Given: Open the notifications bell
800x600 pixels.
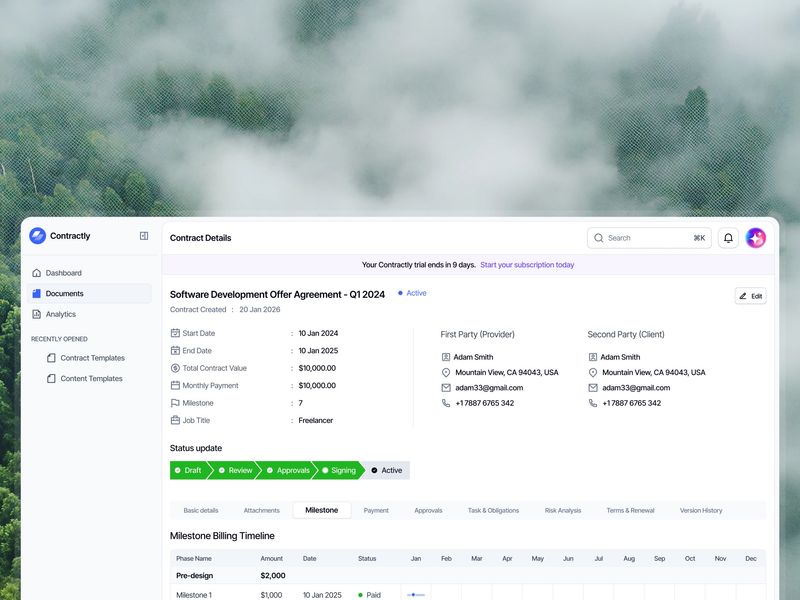Looking at the screenshot, I should pos(728,238).
